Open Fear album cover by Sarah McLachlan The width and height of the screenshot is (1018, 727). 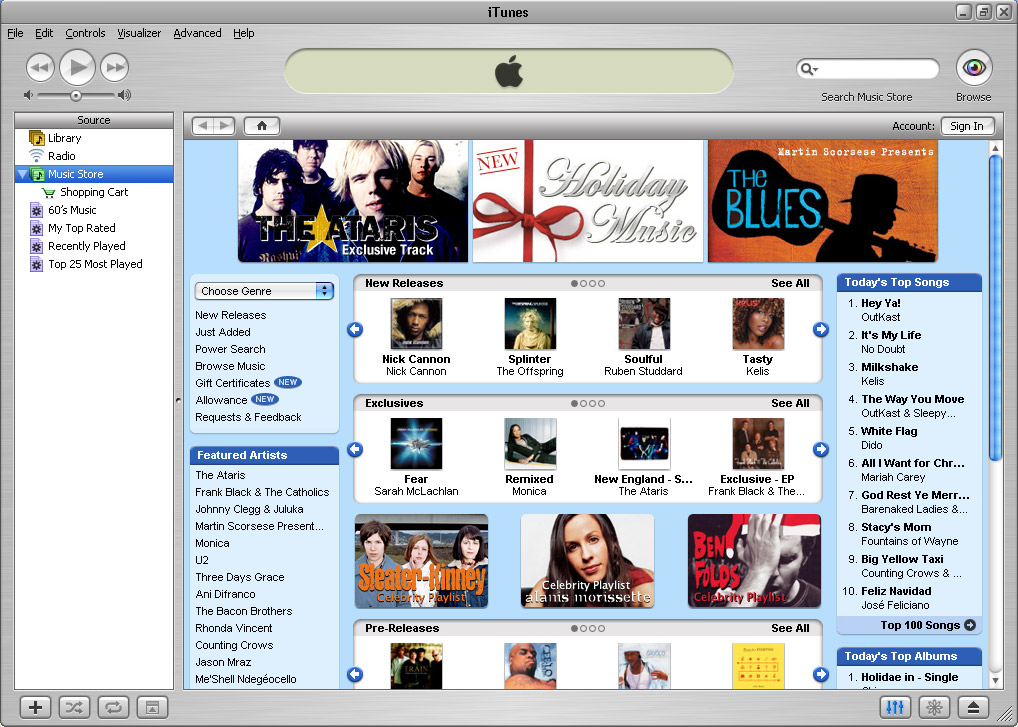pyautogui.click(x=416, y=444)
